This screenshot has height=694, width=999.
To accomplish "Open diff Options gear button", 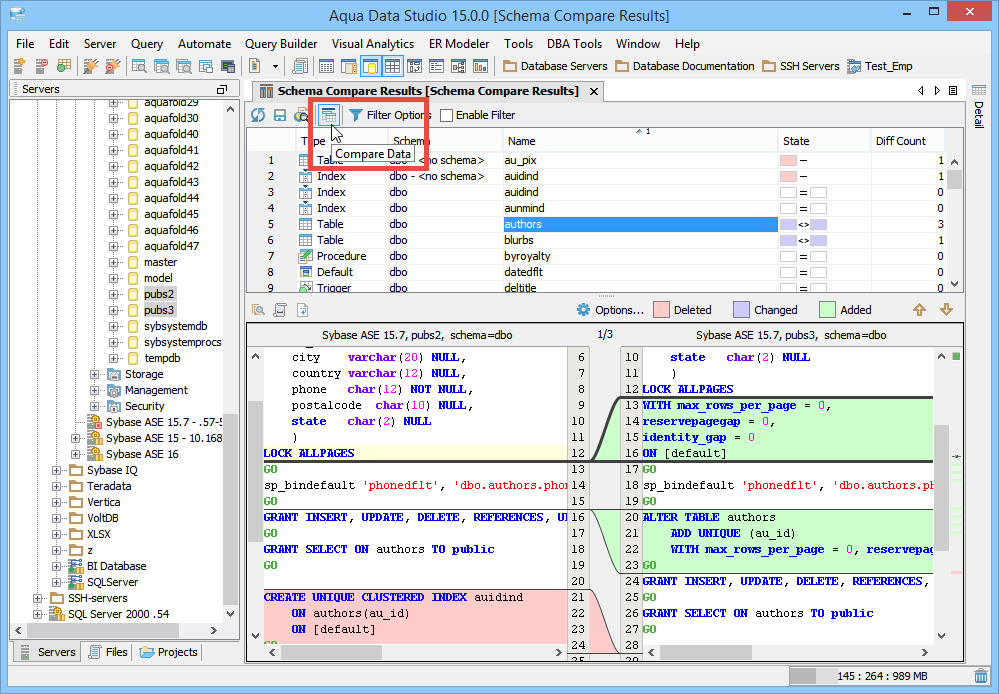I will click(609, 310).
